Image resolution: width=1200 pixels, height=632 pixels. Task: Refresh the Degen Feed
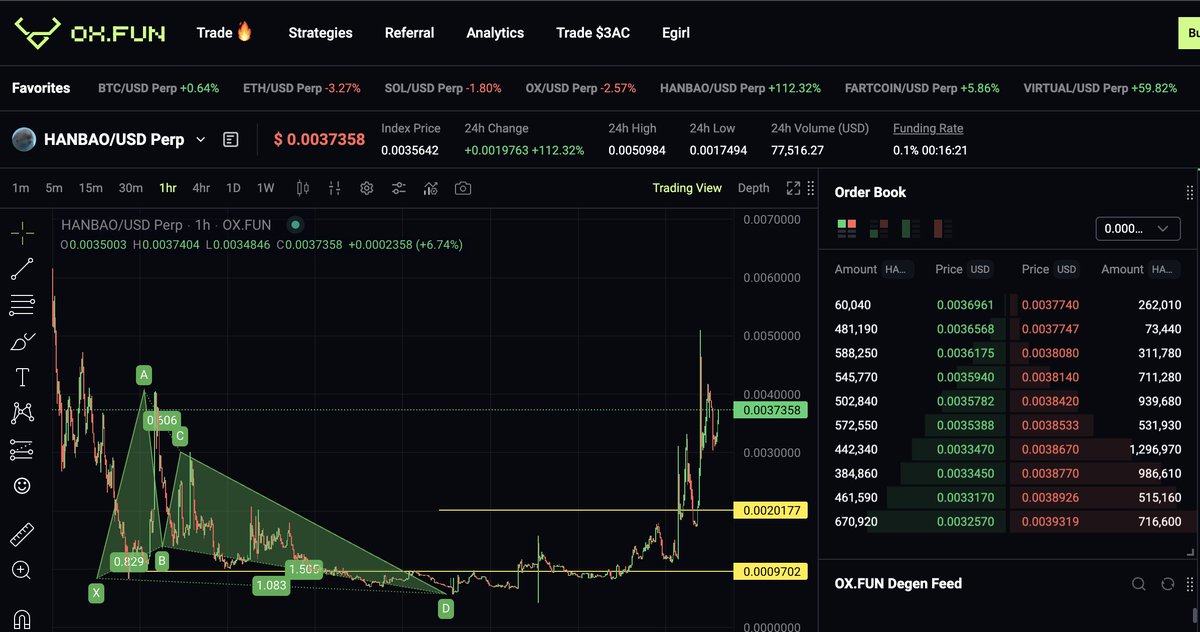[x=1167, y=584]
